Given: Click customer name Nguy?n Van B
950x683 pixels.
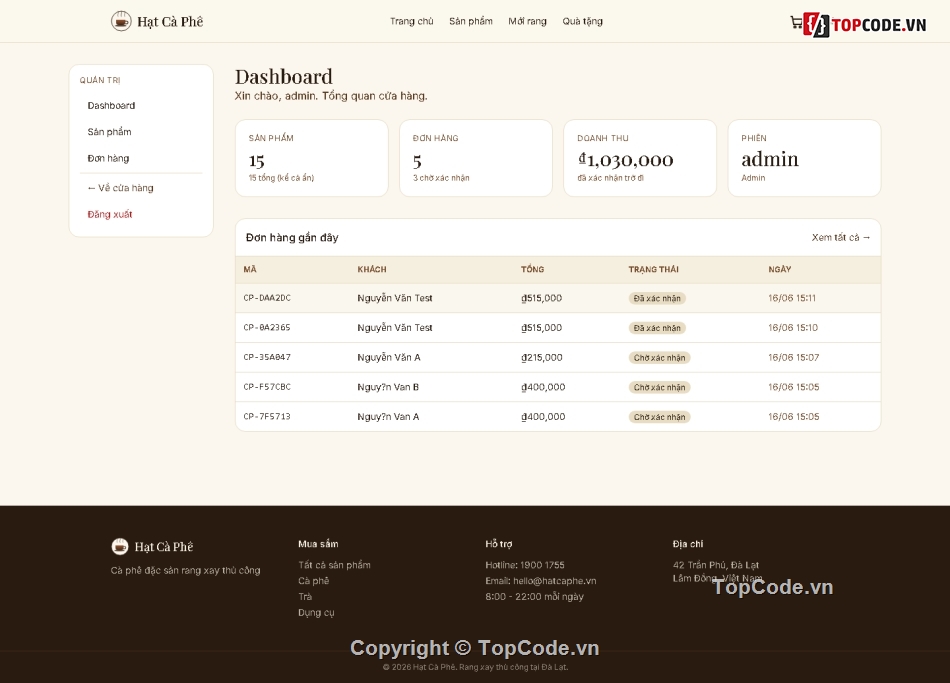Looking at the screenshot, I should point(388,387).
